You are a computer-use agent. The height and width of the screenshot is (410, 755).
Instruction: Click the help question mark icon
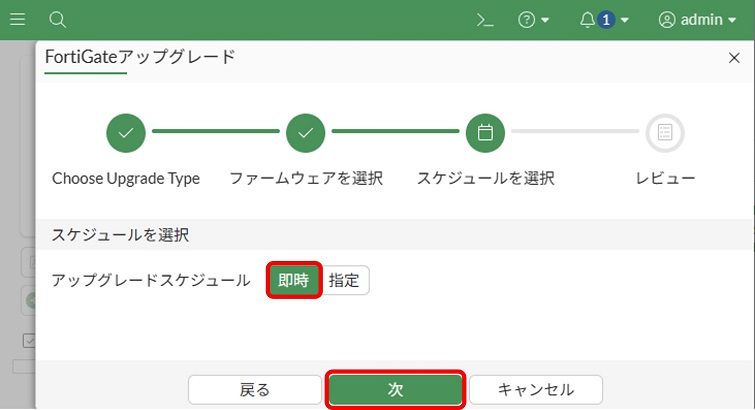pyautogui.click(x=527, y=19)
